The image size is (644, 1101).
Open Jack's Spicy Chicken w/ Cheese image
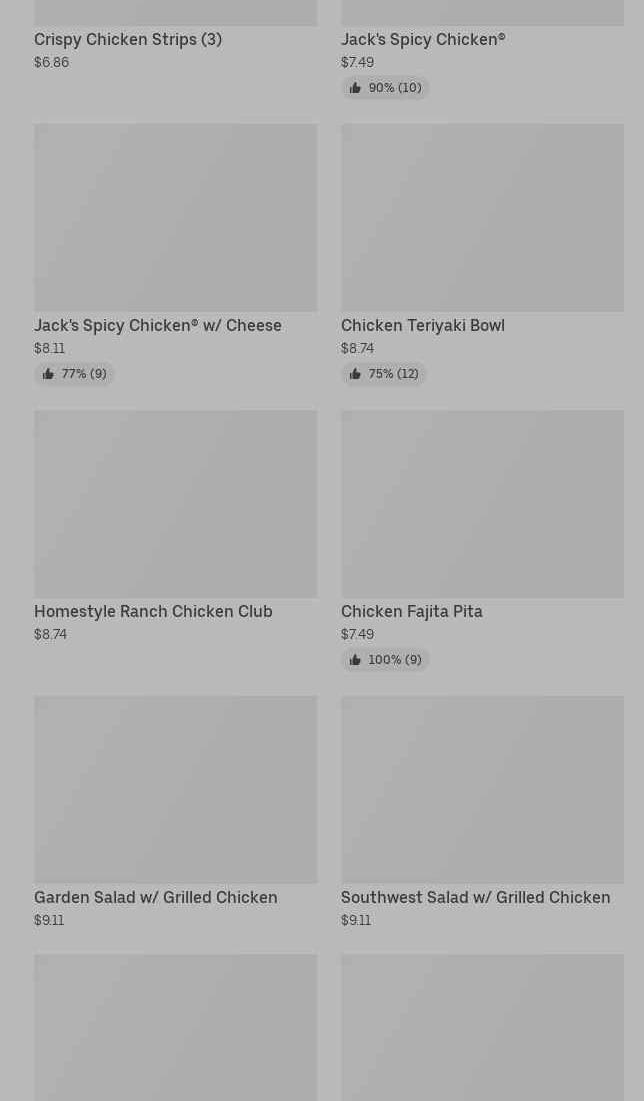pyautogui.click(x=175, y=217)
